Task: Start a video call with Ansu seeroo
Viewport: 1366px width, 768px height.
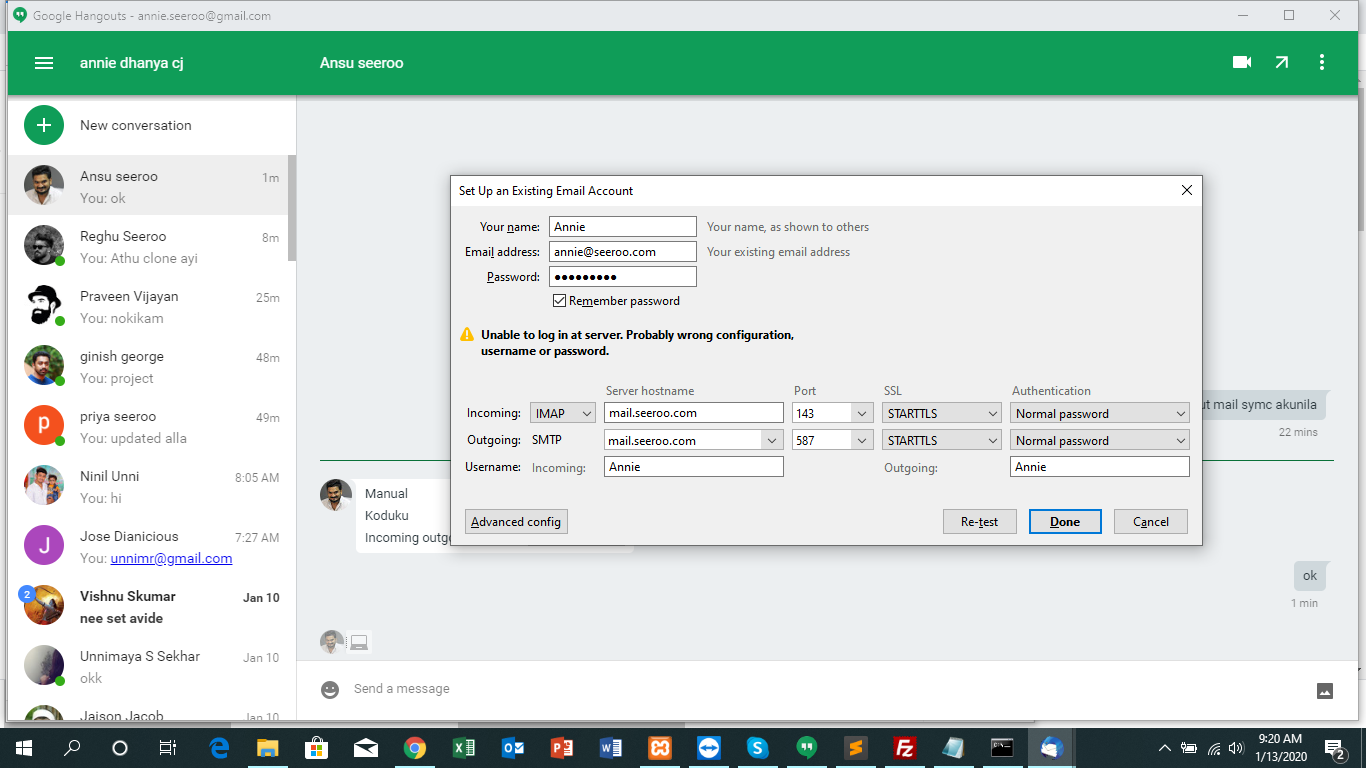Action: [1242, 62]
